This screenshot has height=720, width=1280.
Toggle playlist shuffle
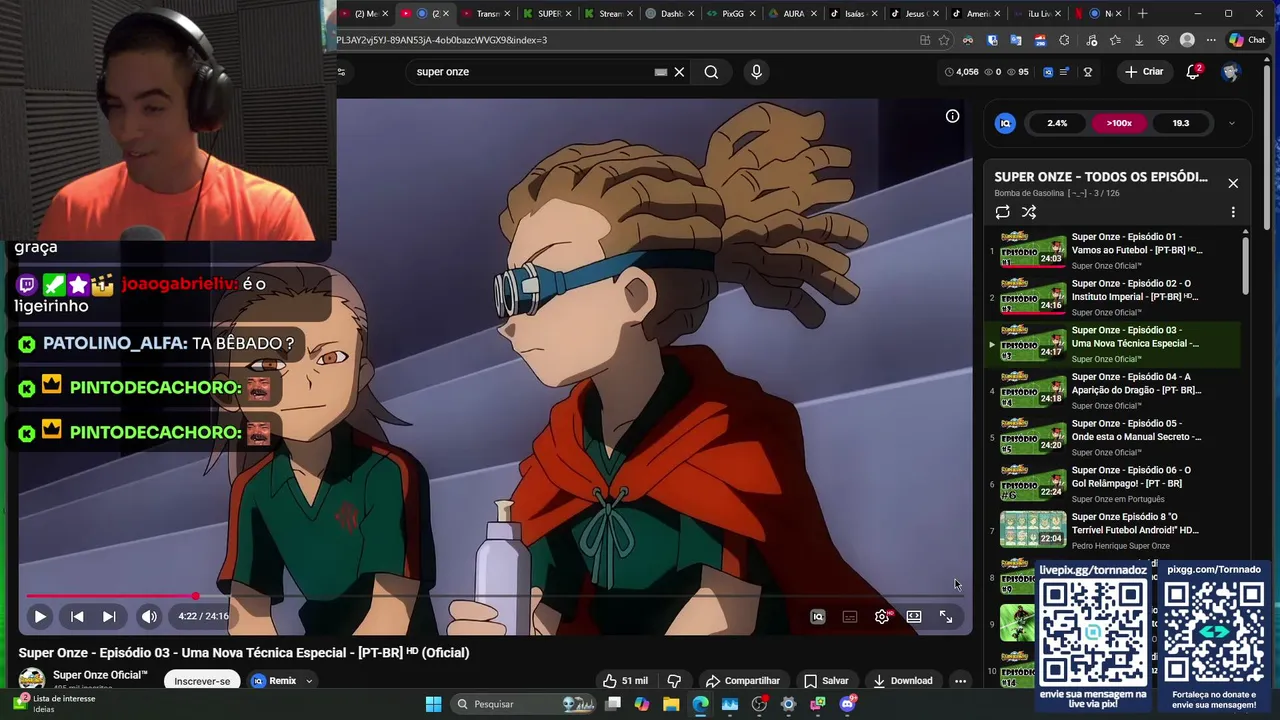1029,212
